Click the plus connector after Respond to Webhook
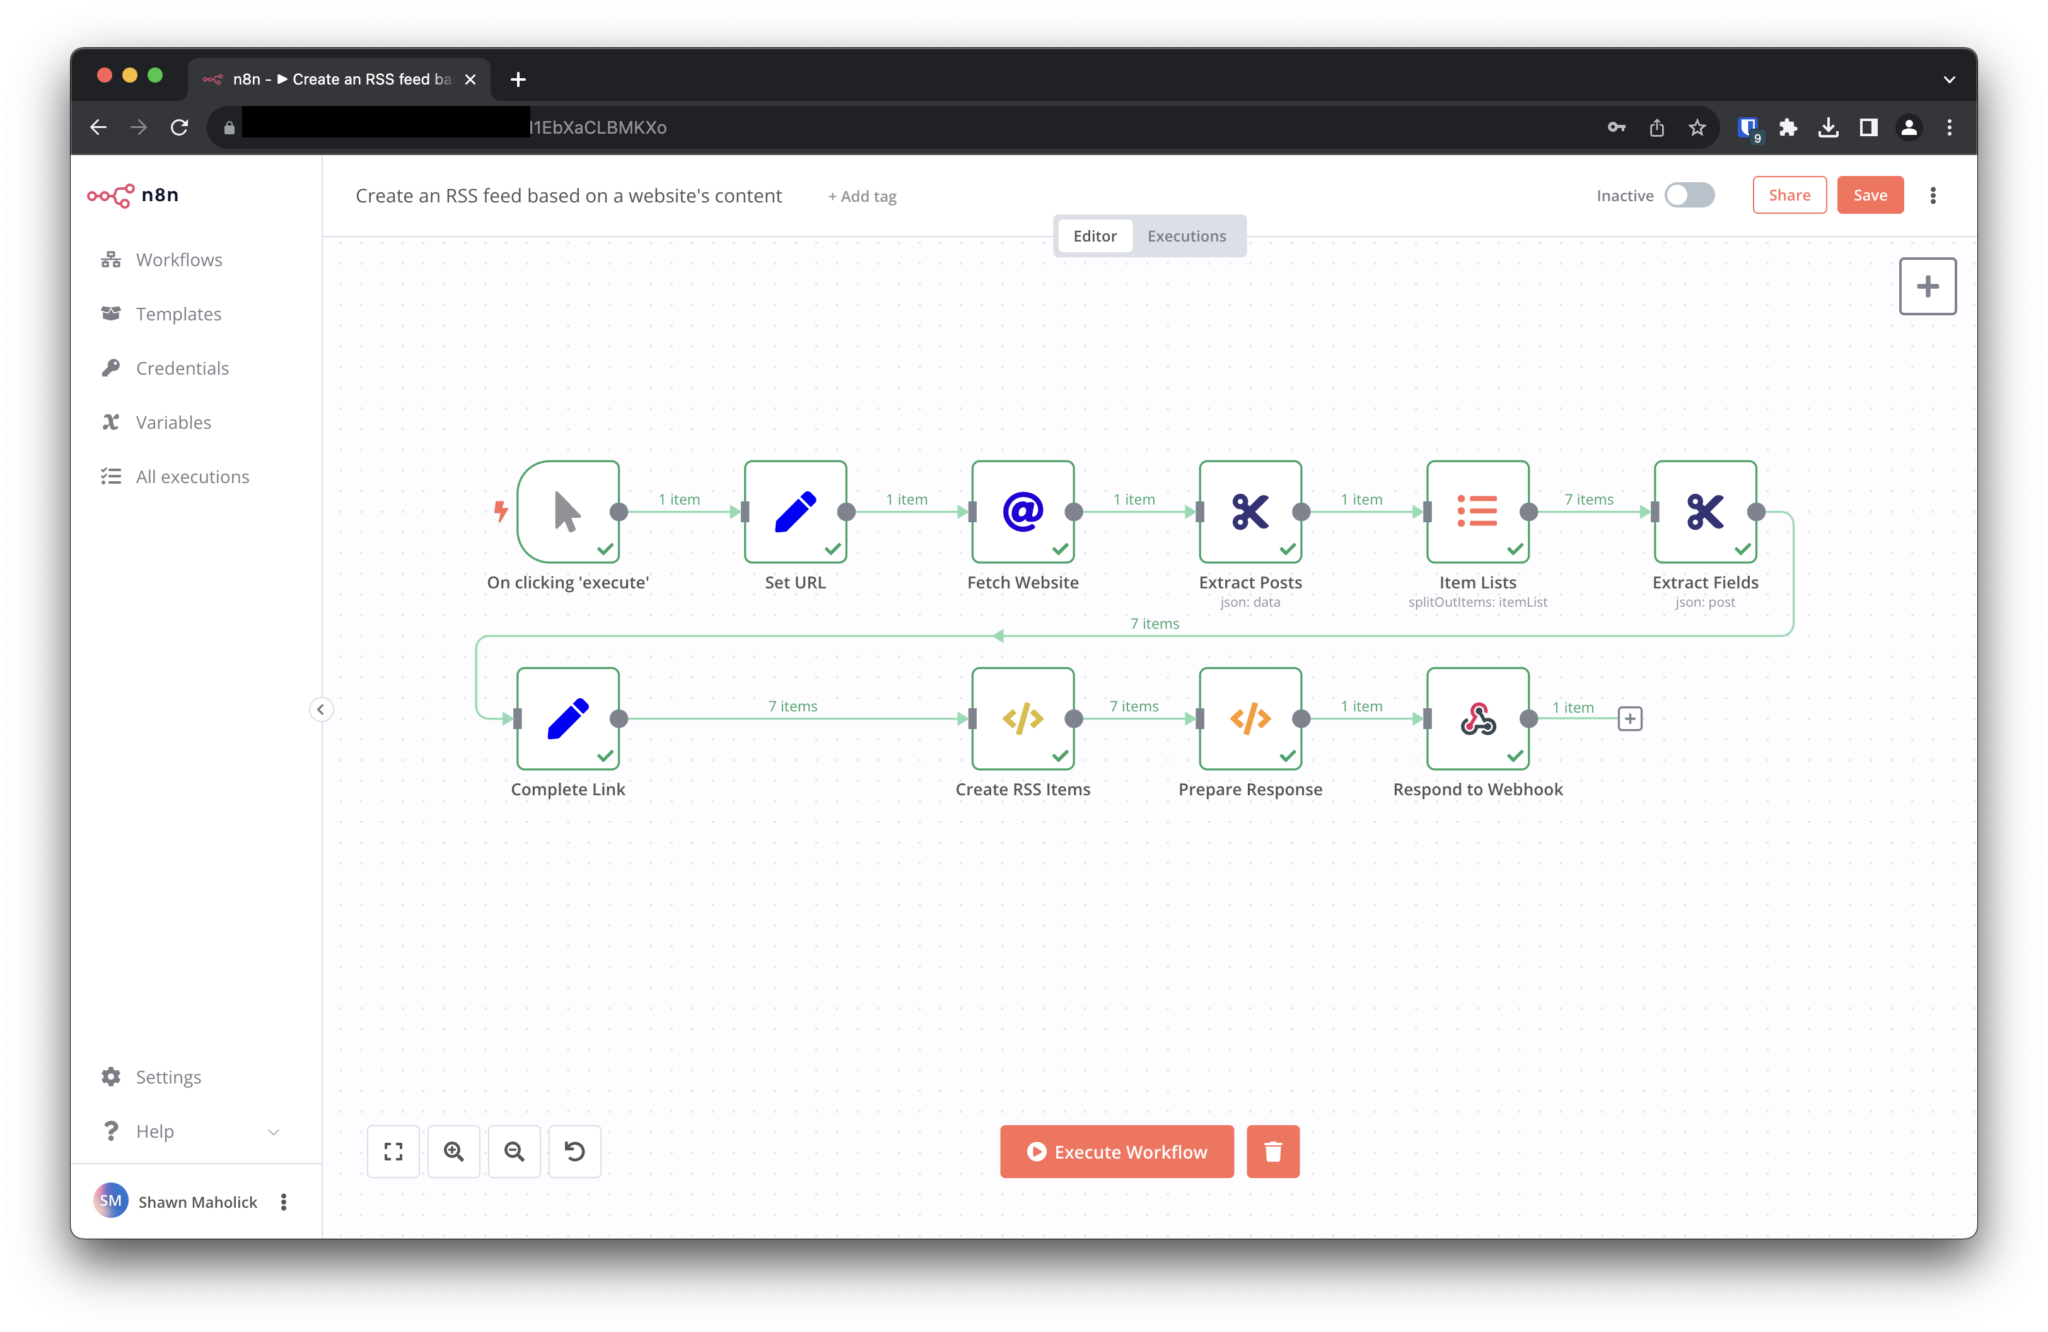Screen dimensions: 2048x1332 click(1629, 718)
